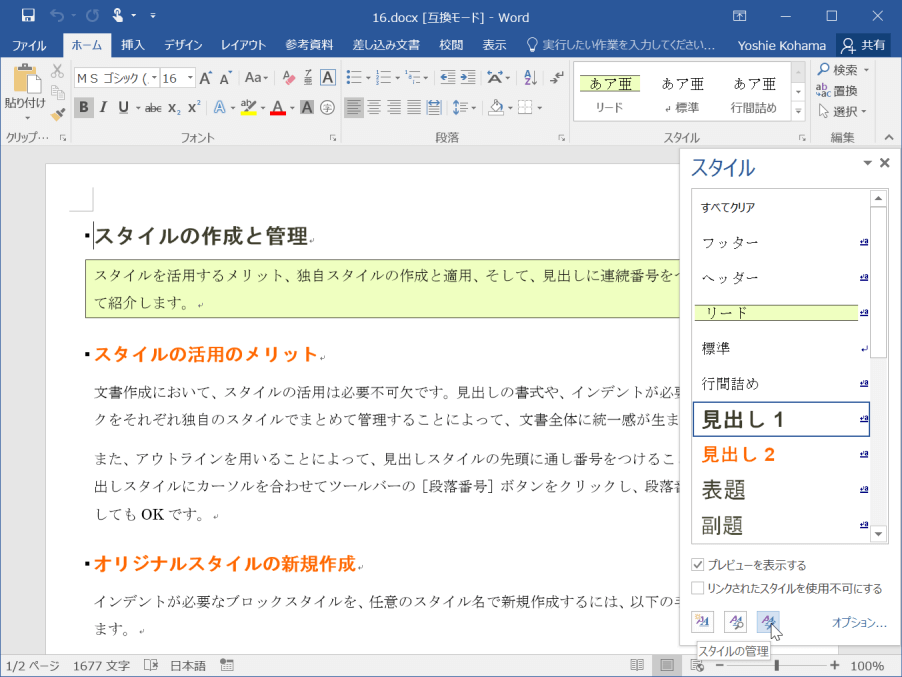Click the yellow text highlight color button
902x677 pixels.
[x=249, y=108]
